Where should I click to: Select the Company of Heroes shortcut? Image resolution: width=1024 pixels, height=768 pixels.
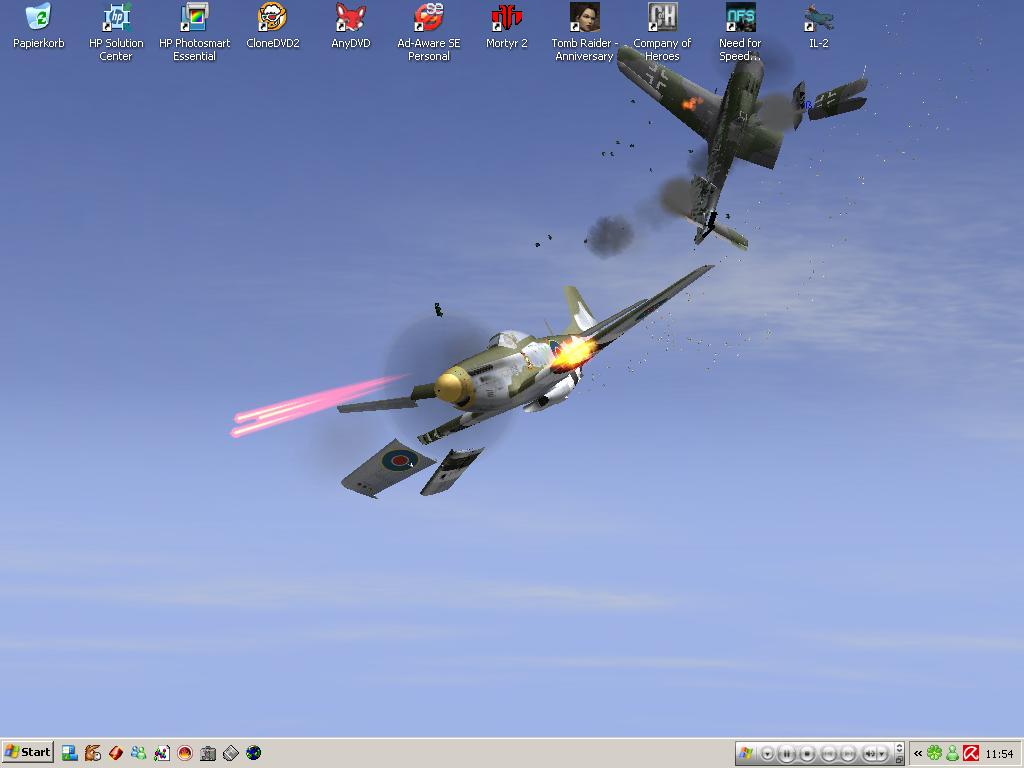662,33
